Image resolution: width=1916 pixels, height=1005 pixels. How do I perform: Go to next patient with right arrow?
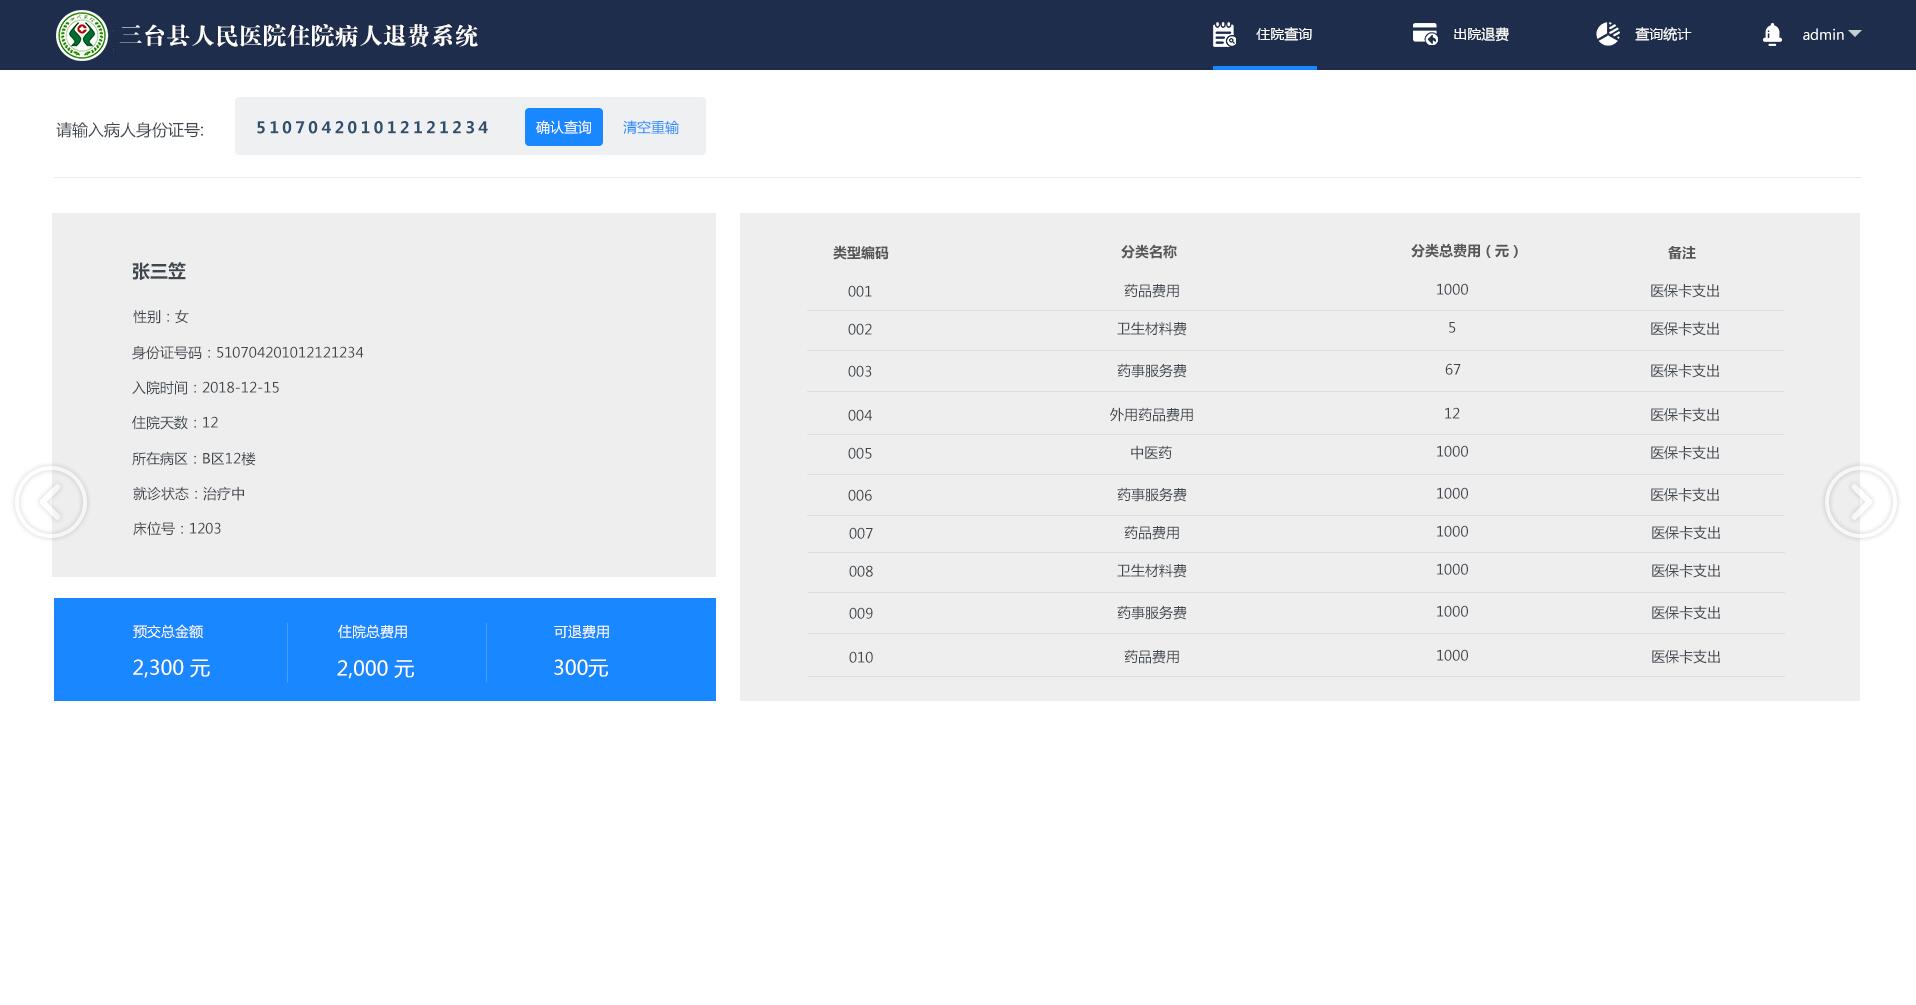pos(1860,502)
